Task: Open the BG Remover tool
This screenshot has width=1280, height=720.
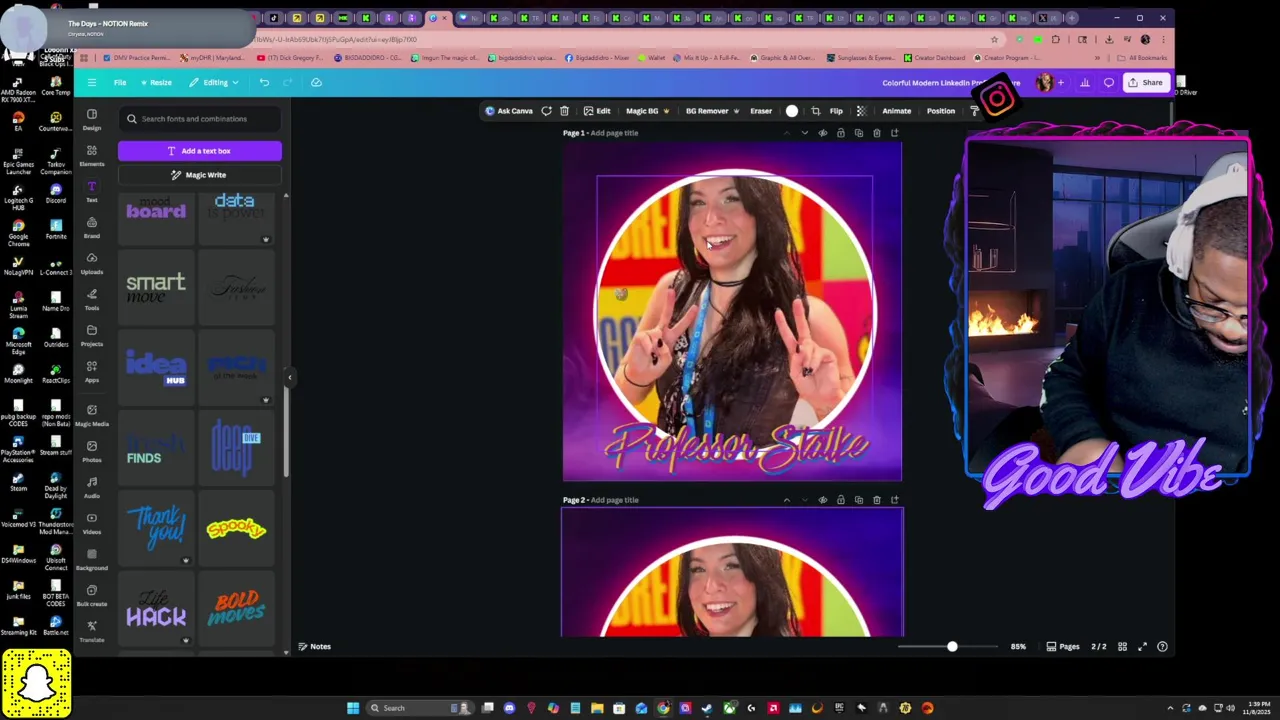Action: 712,111
